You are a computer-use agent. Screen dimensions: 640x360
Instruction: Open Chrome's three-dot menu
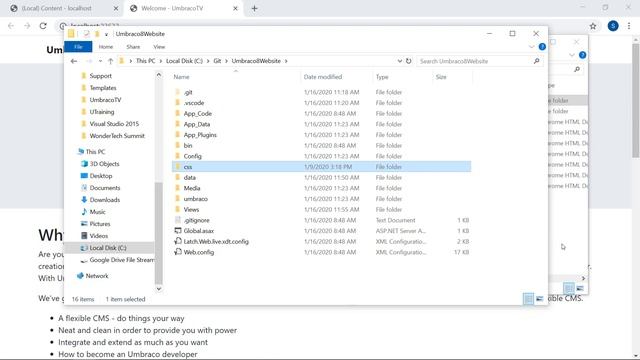pyautogui.click(x=629, y=26)
